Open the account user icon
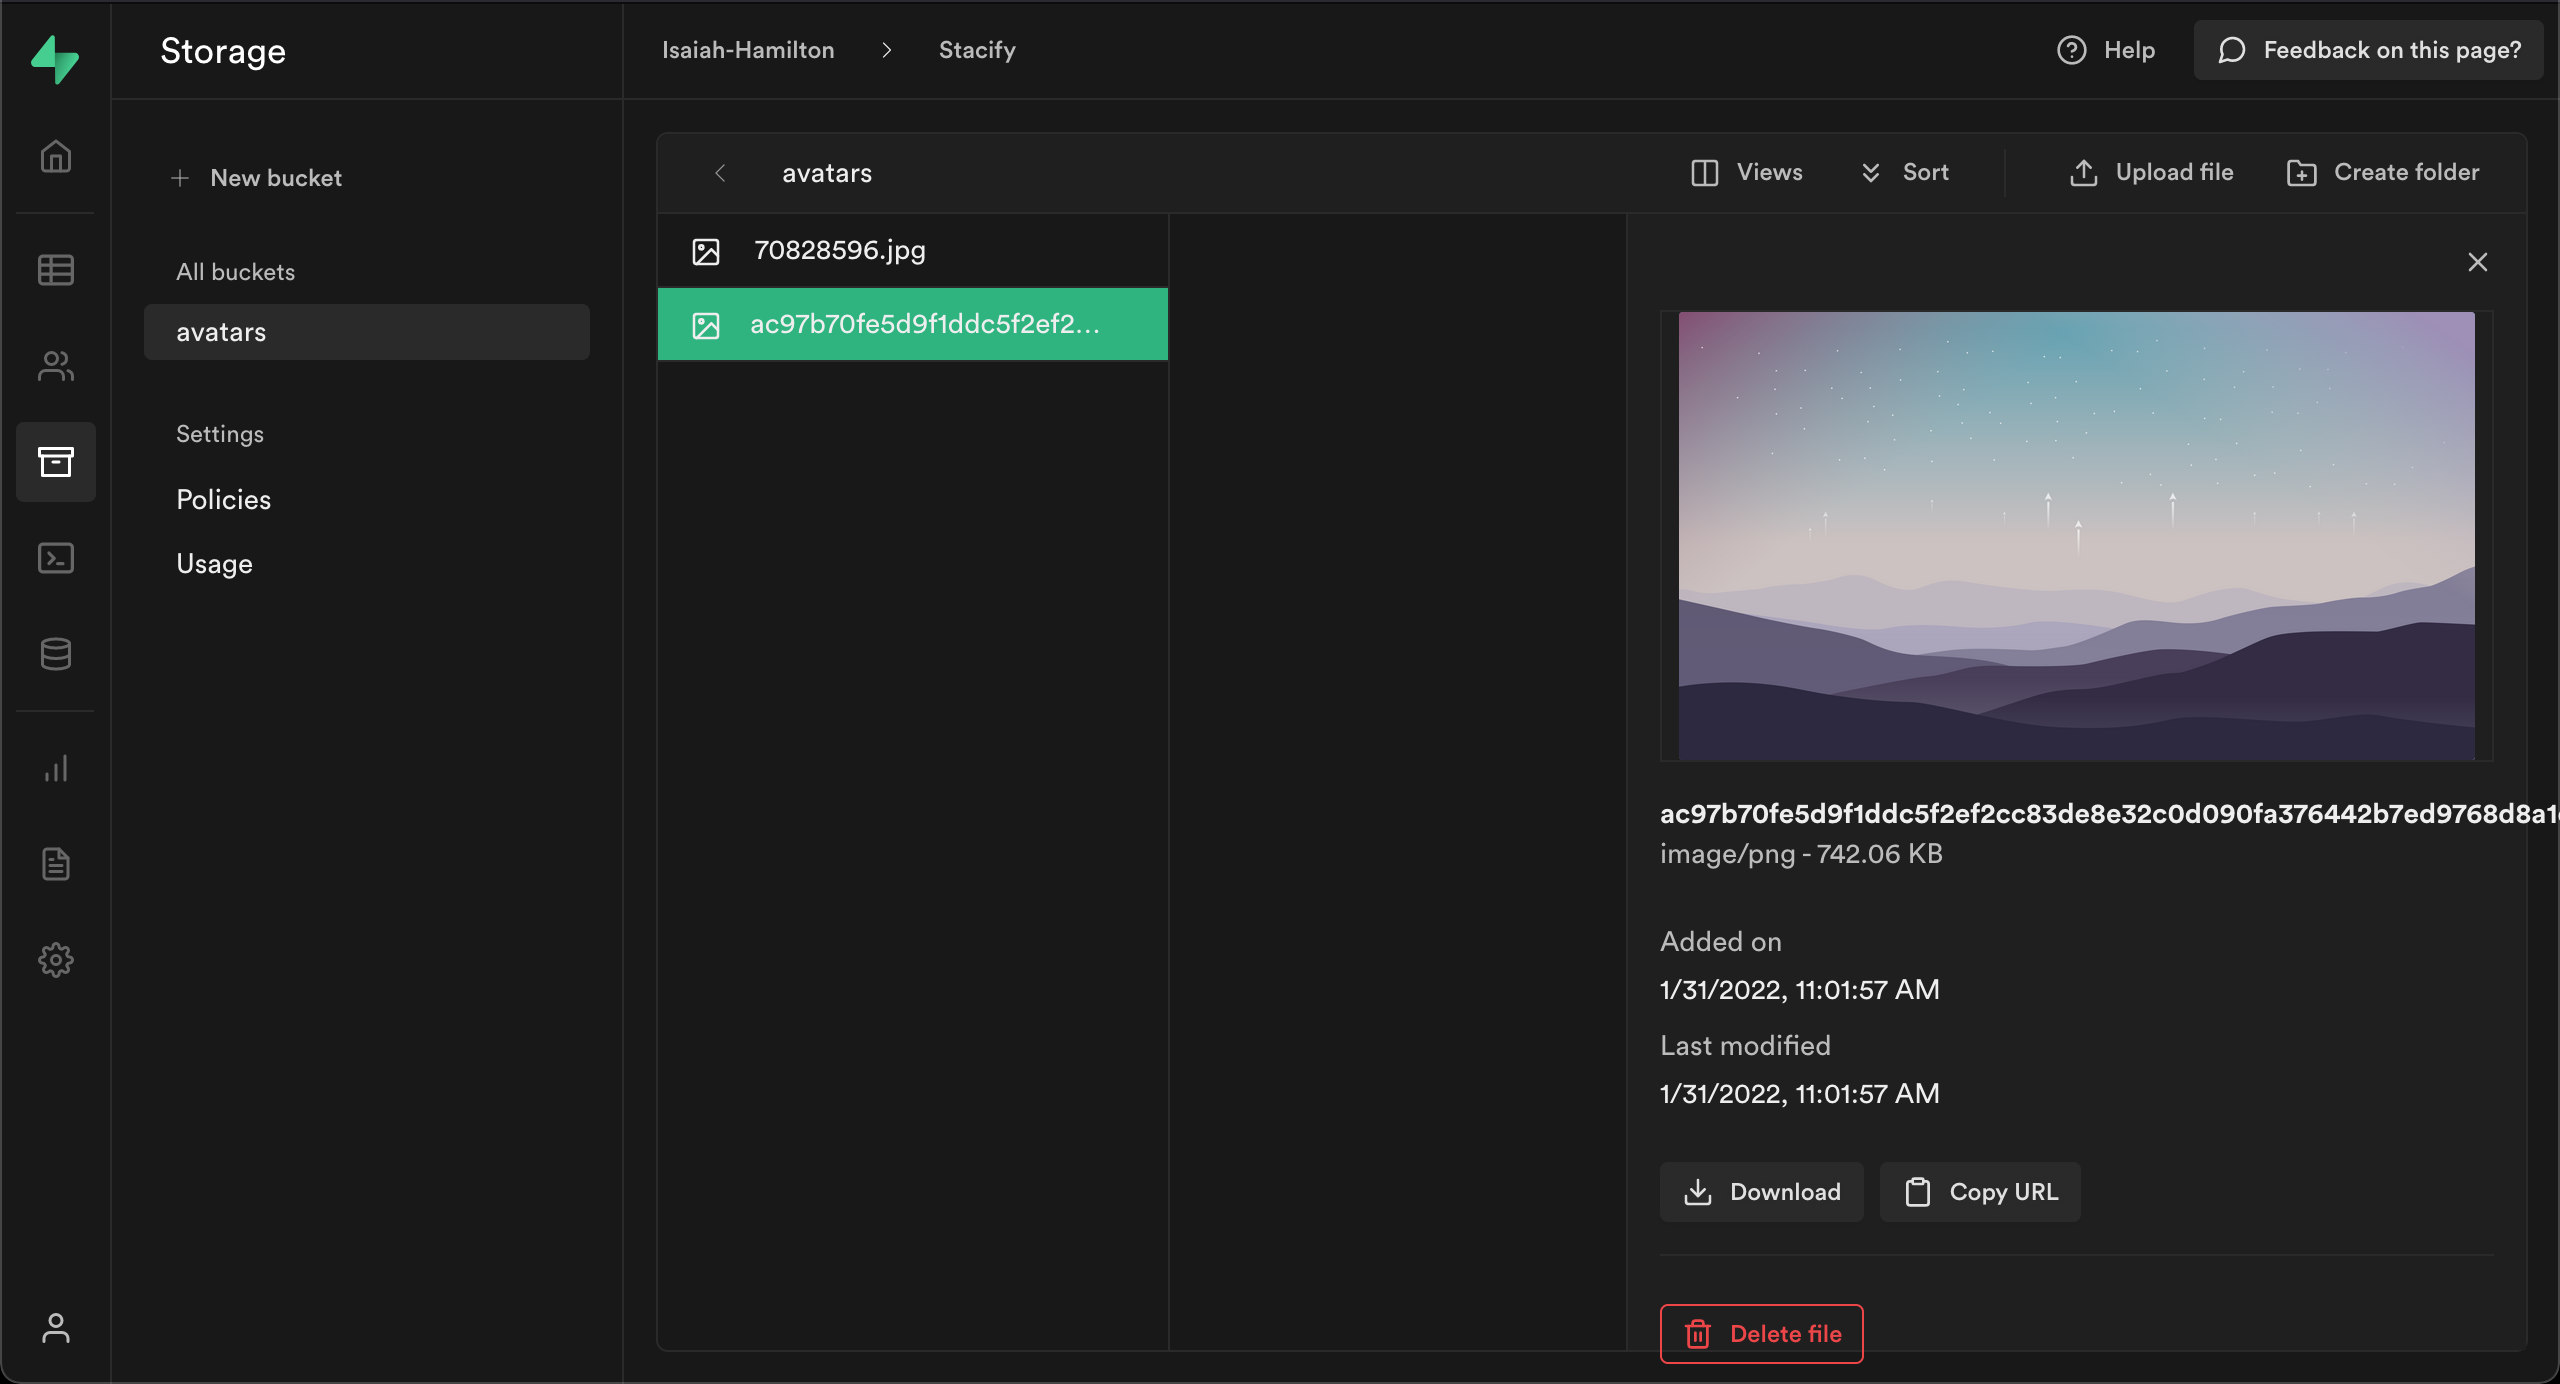 point(56,1328)
